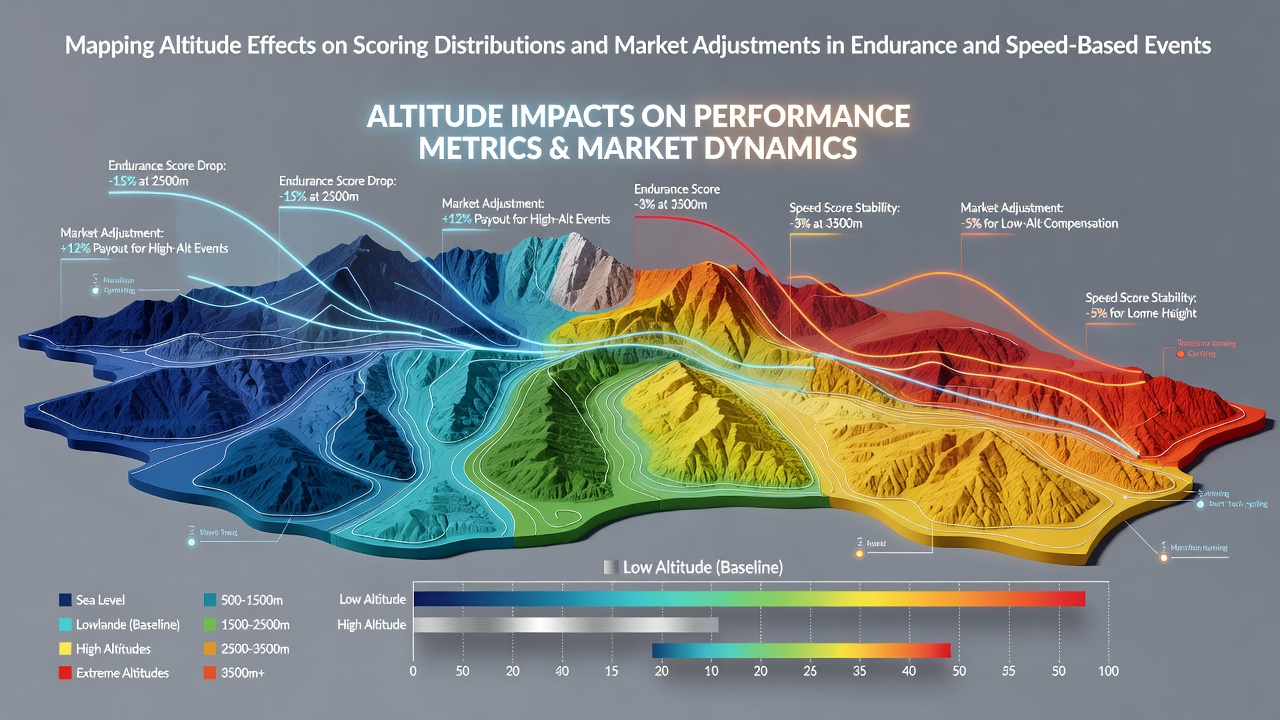The height and width of the screenshot is (720, 1280).
Task: Click the short unlabeled gradient bar
Action: click(x=801, y=650)
